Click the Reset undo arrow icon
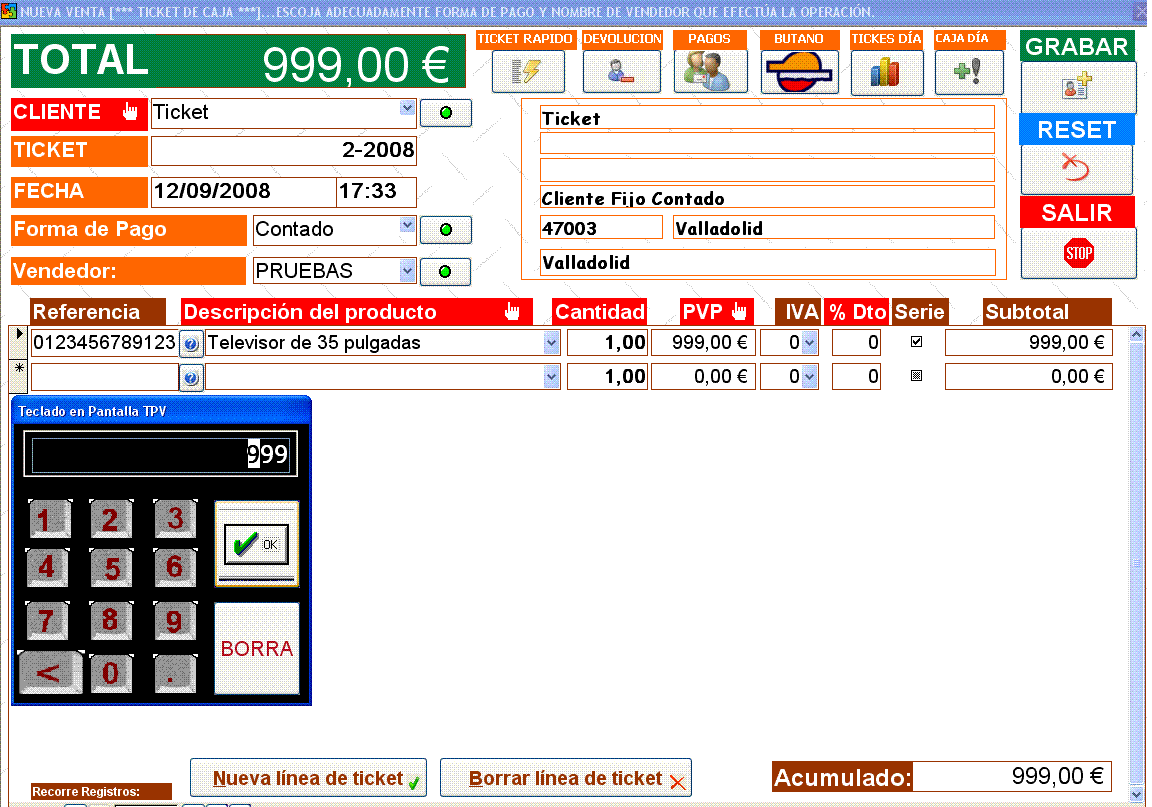Image resolution: width=1152 pixels, height=807 pixels. click(x=1076, y=168)
